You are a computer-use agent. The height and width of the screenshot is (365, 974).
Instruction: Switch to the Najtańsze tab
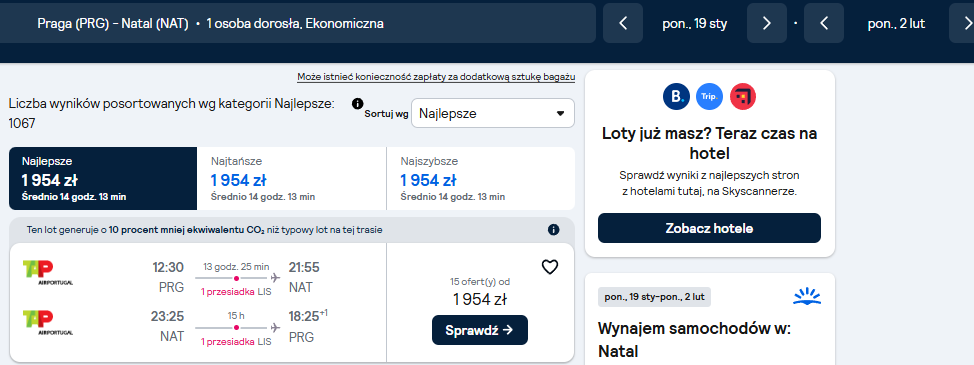(291, 179)
